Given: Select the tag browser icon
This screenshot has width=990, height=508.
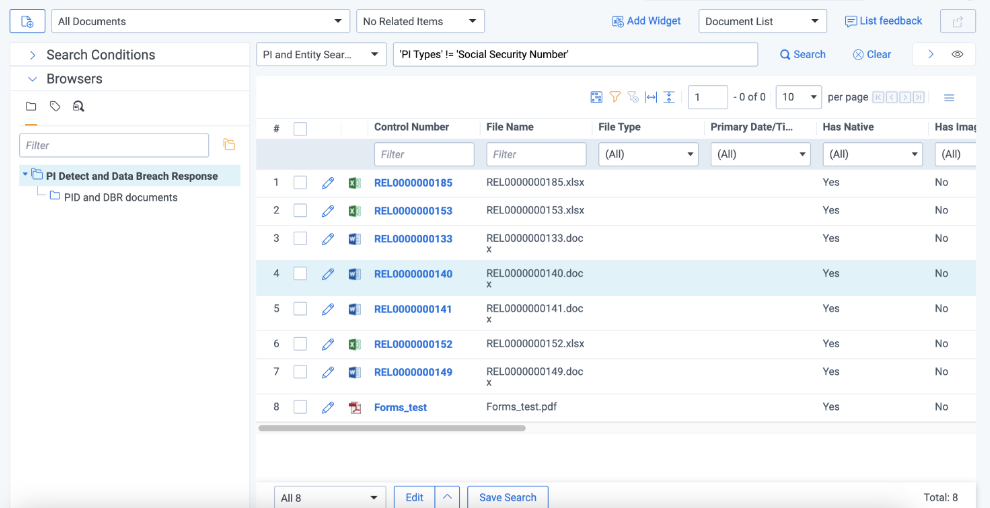Looking at the screenshot, I should click(x=55, y=106).
